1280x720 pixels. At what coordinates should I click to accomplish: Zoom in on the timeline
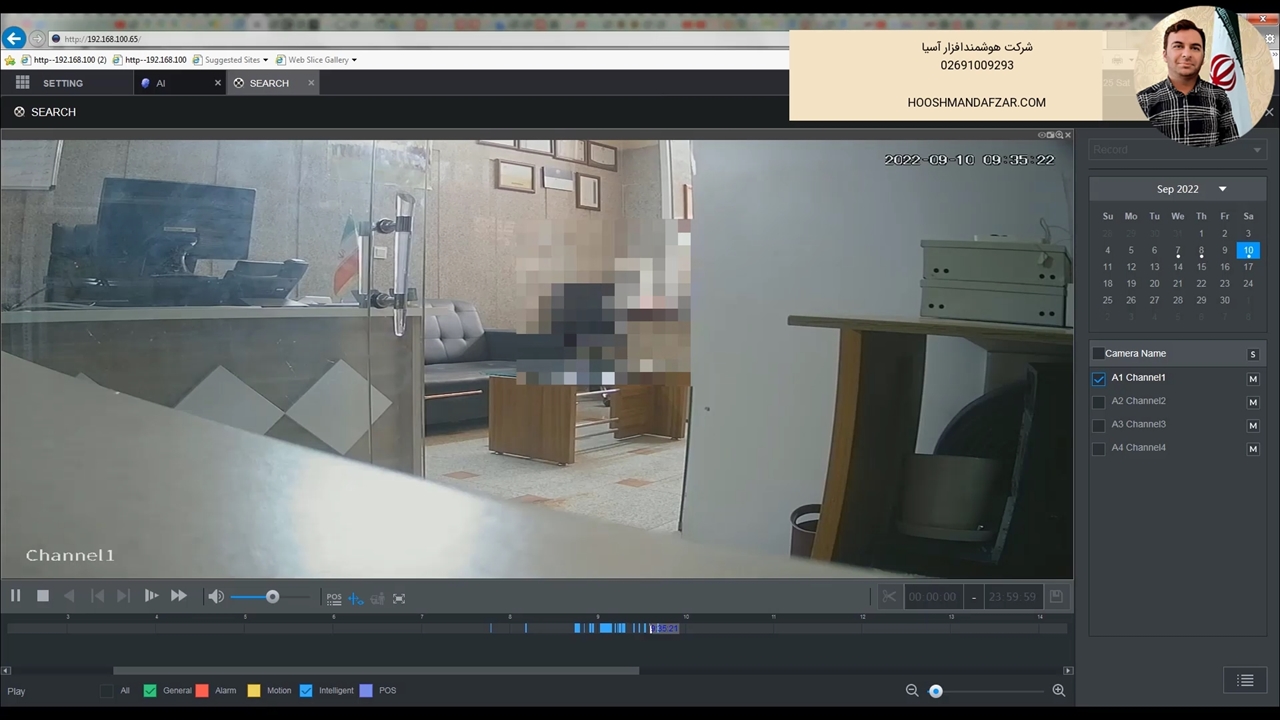(1058, 691)
